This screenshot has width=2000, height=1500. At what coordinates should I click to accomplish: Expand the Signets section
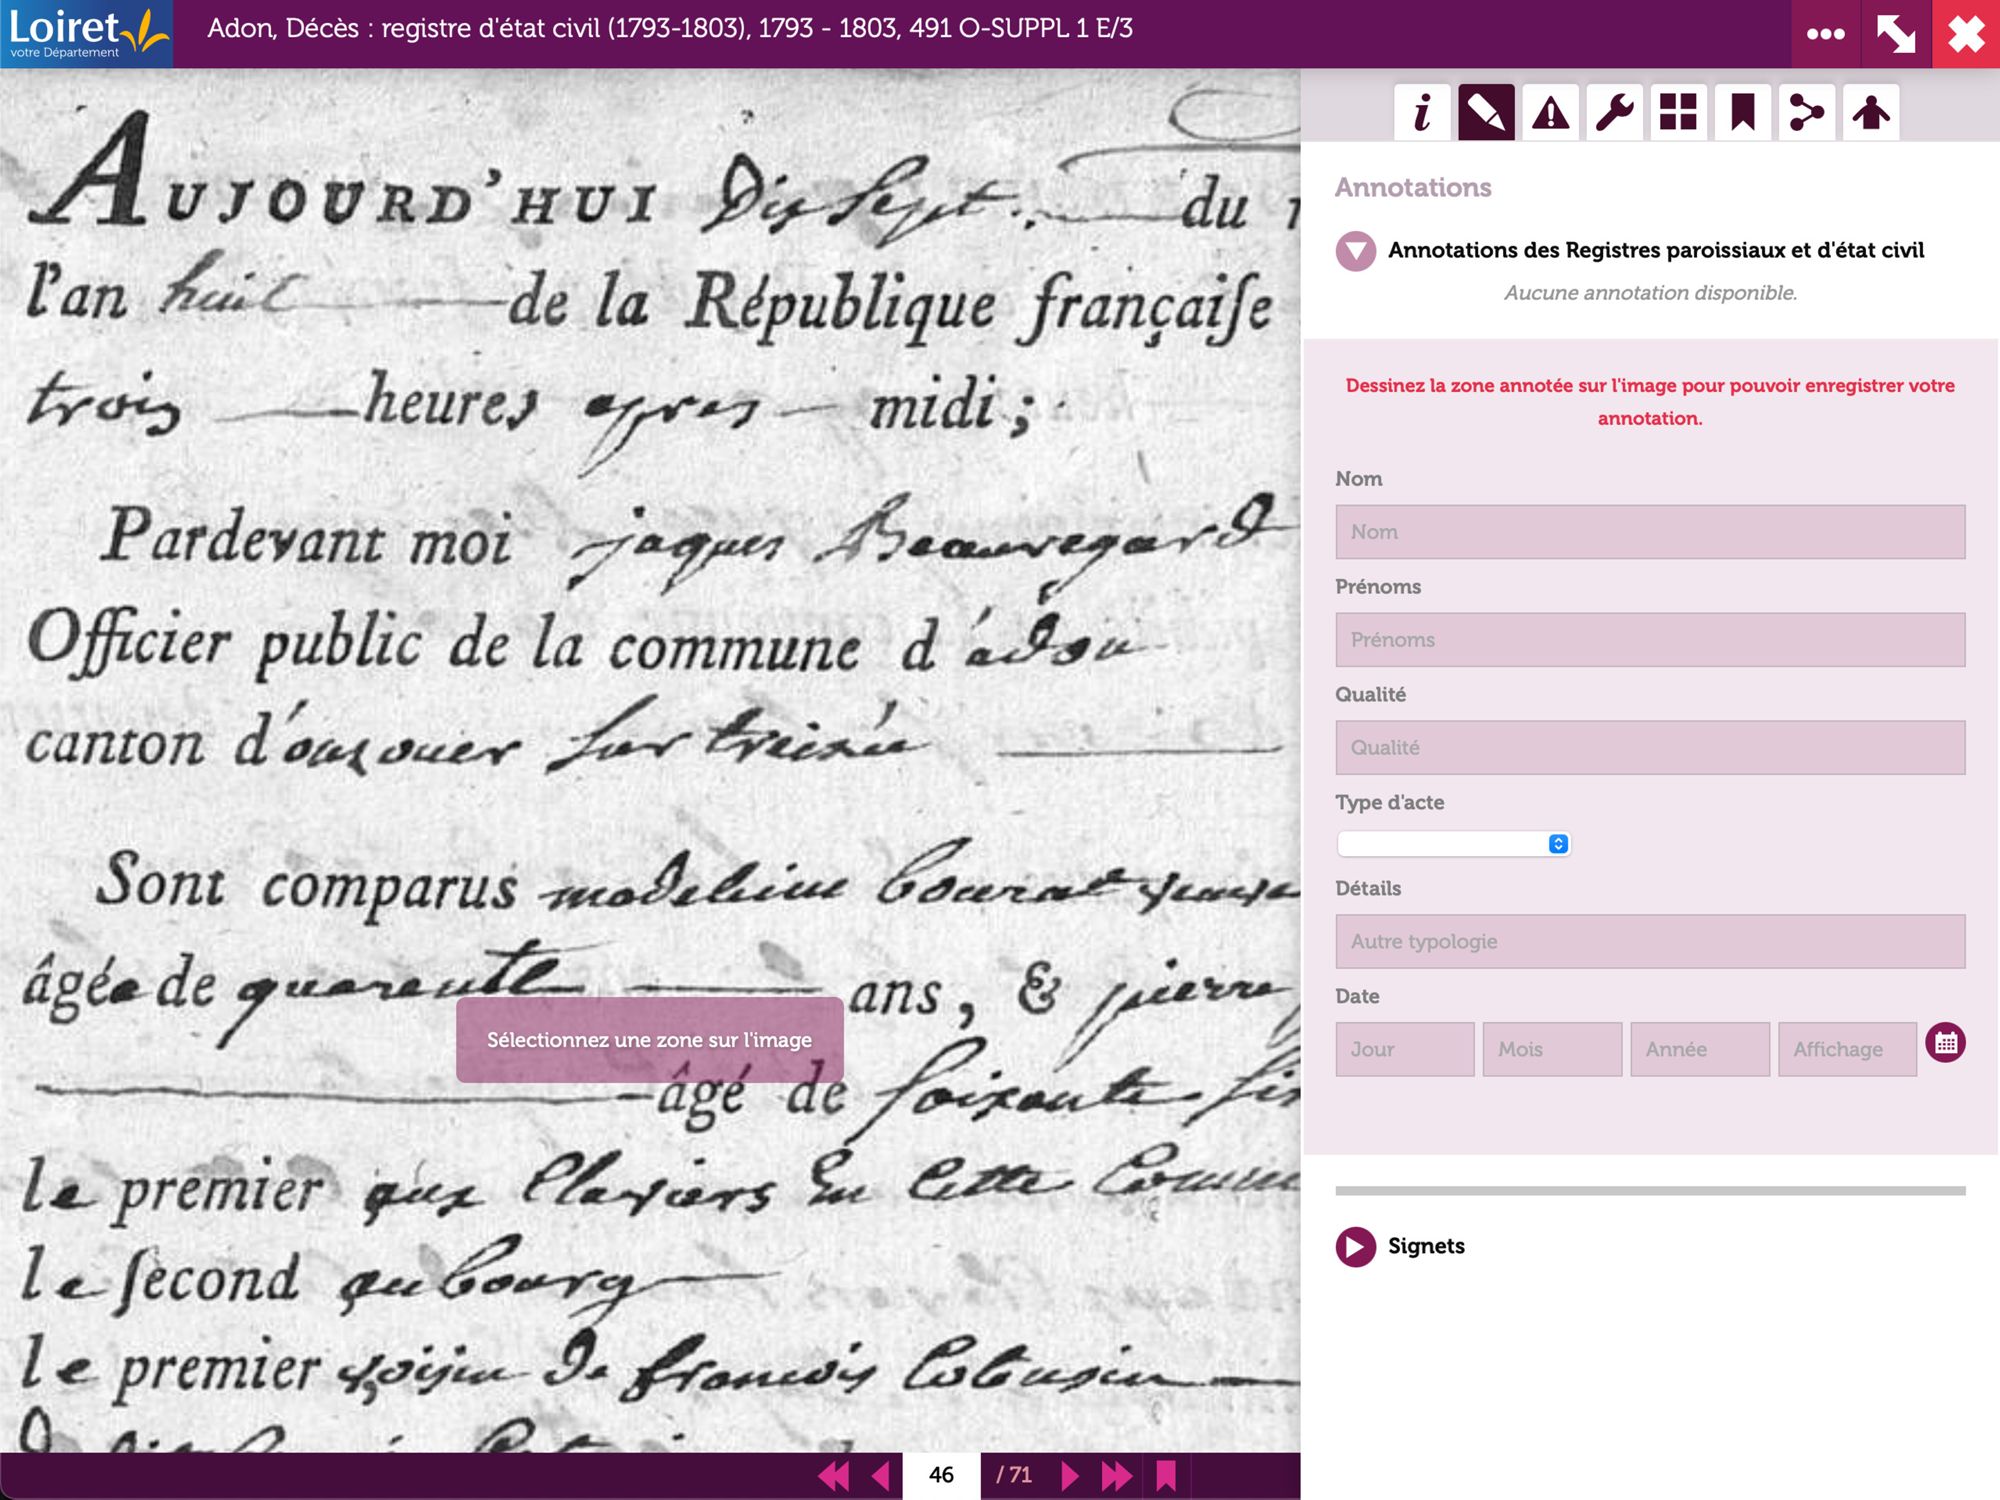[x=1356, y=1246]
